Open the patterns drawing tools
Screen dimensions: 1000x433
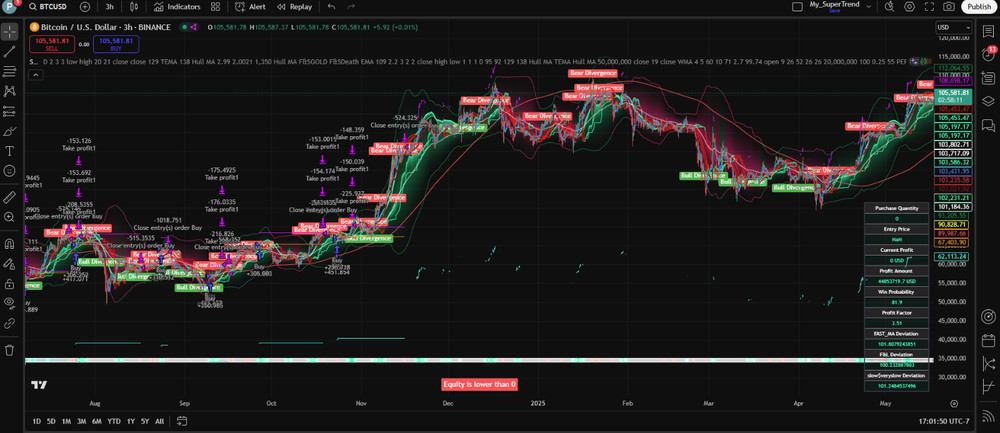click(x=10, y=91)
